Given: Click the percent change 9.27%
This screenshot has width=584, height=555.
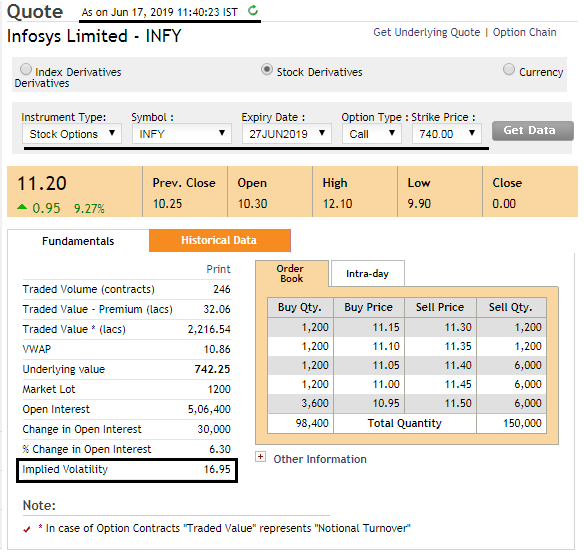Looking at the screenshot, I should (89, 208).
